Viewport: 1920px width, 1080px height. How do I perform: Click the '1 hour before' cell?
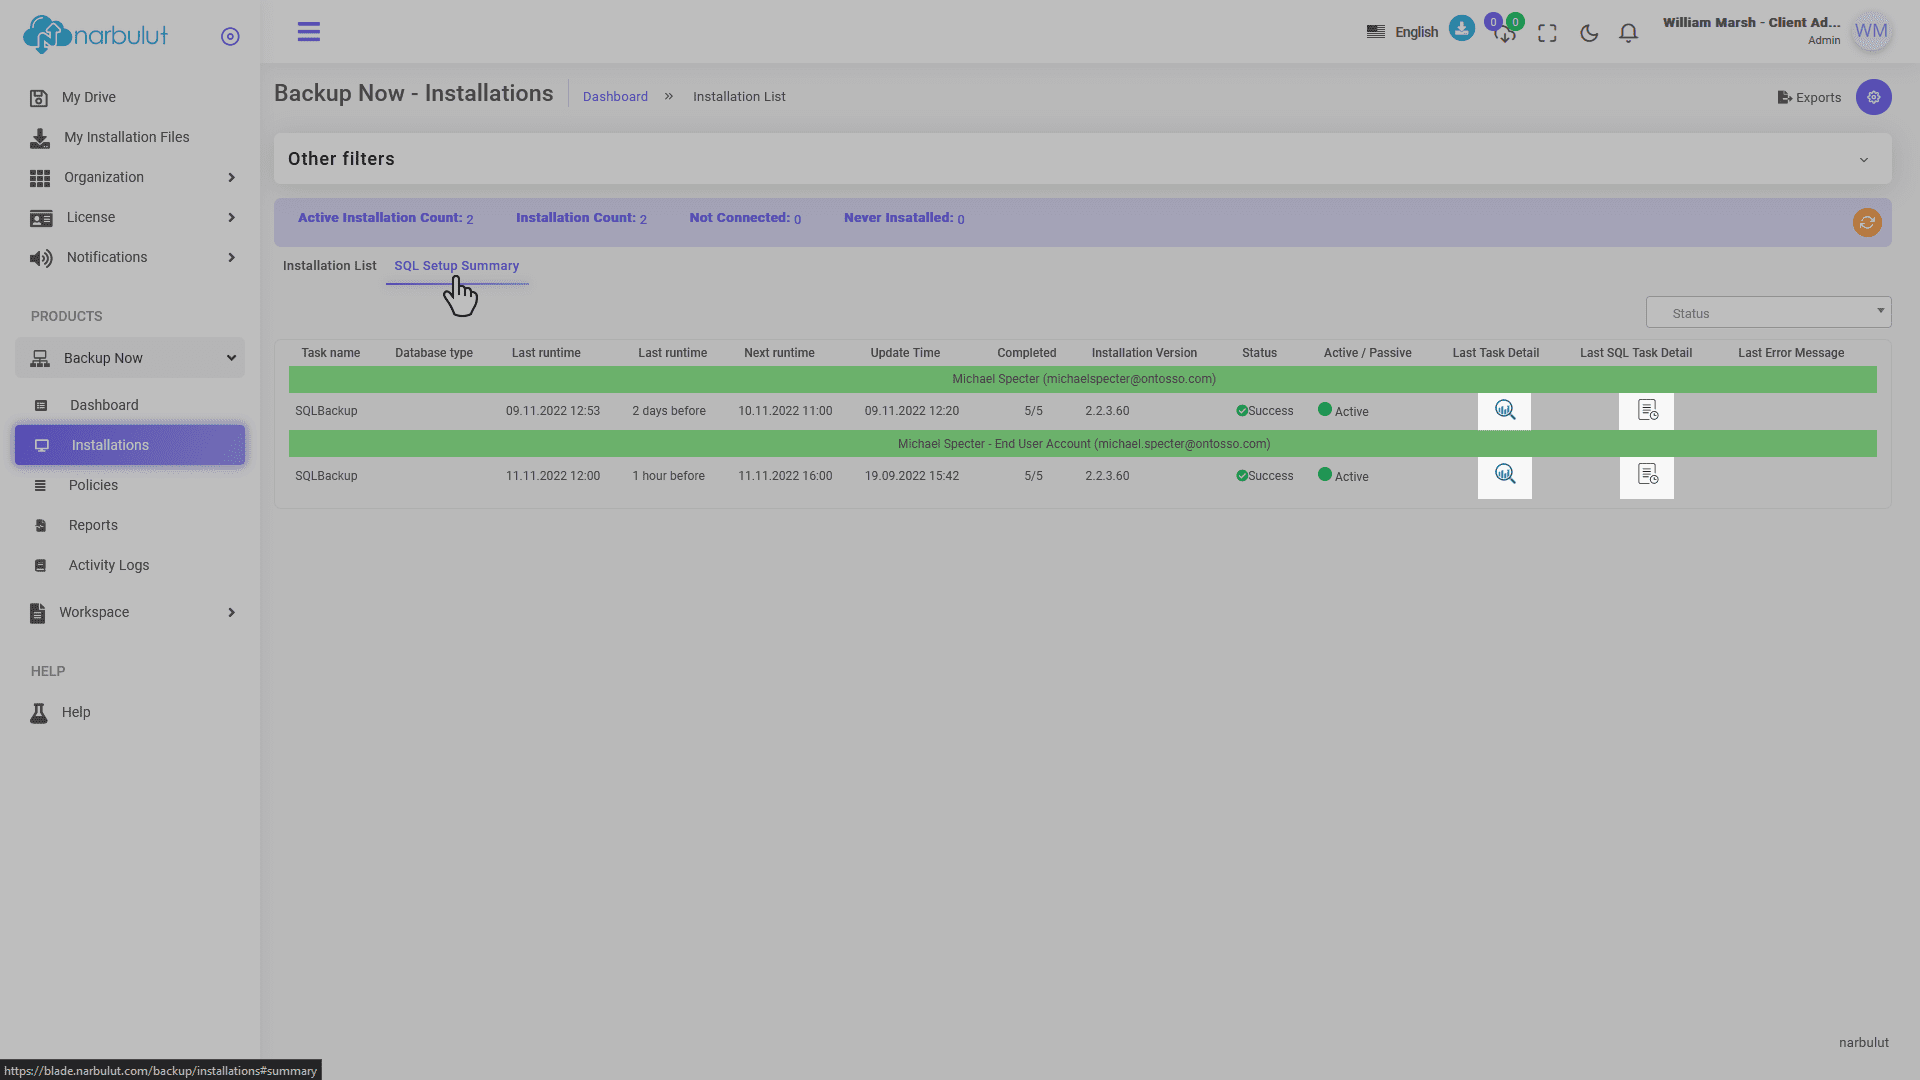668,476
